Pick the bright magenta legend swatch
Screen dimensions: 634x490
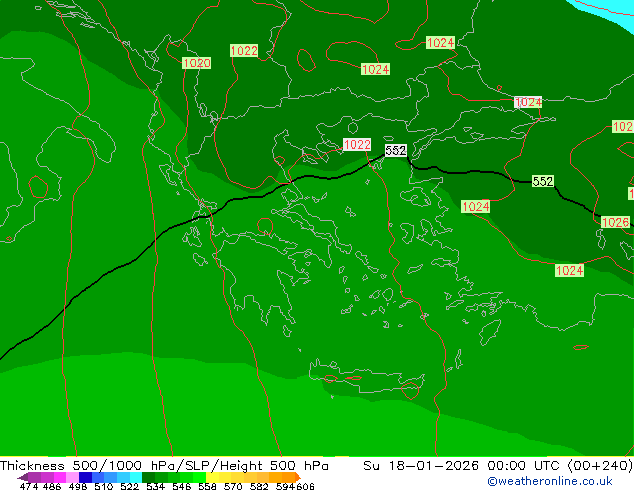[60, 477]
